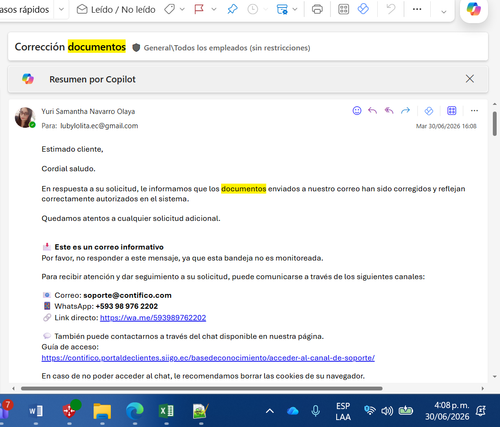The width and height of the screenshot is (500, 427).
Task: Show hidden system tray icons chevron
Action: pos(270,411)
